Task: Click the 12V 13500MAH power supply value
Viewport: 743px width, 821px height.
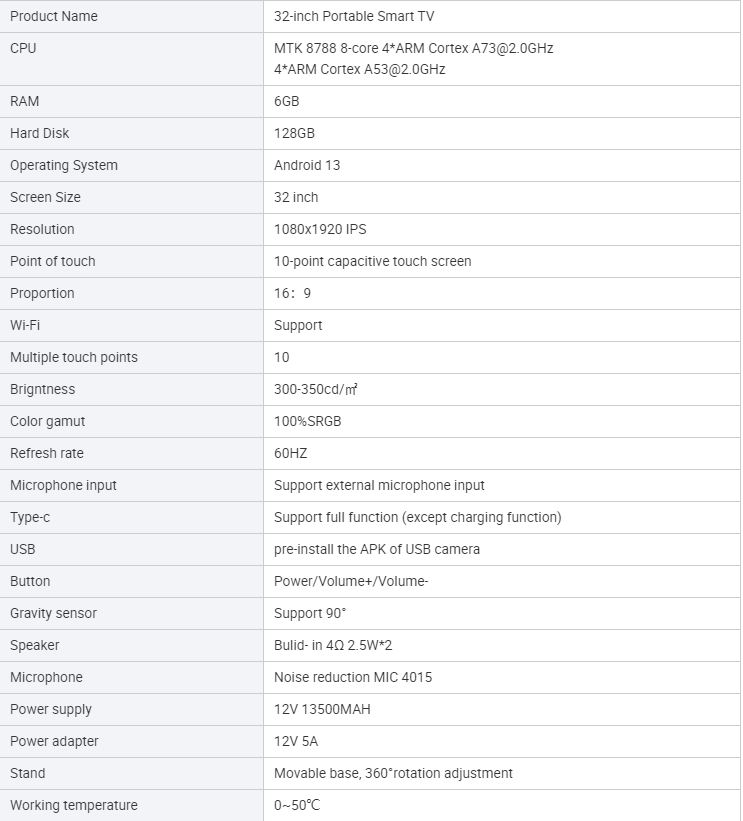Action: point(322,709)
